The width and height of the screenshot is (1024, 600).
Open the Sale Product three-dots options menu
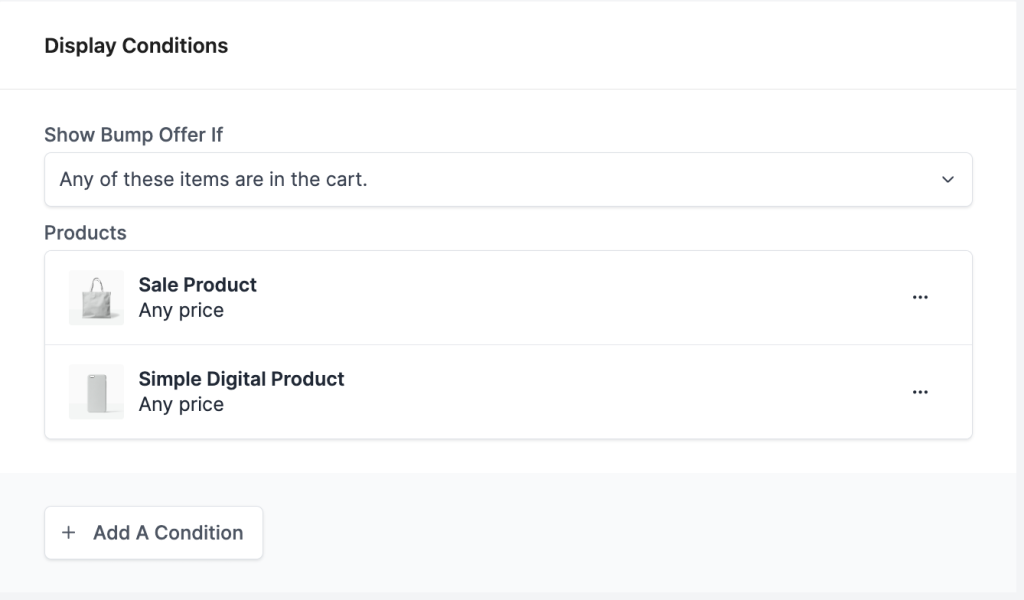point(920,297)
